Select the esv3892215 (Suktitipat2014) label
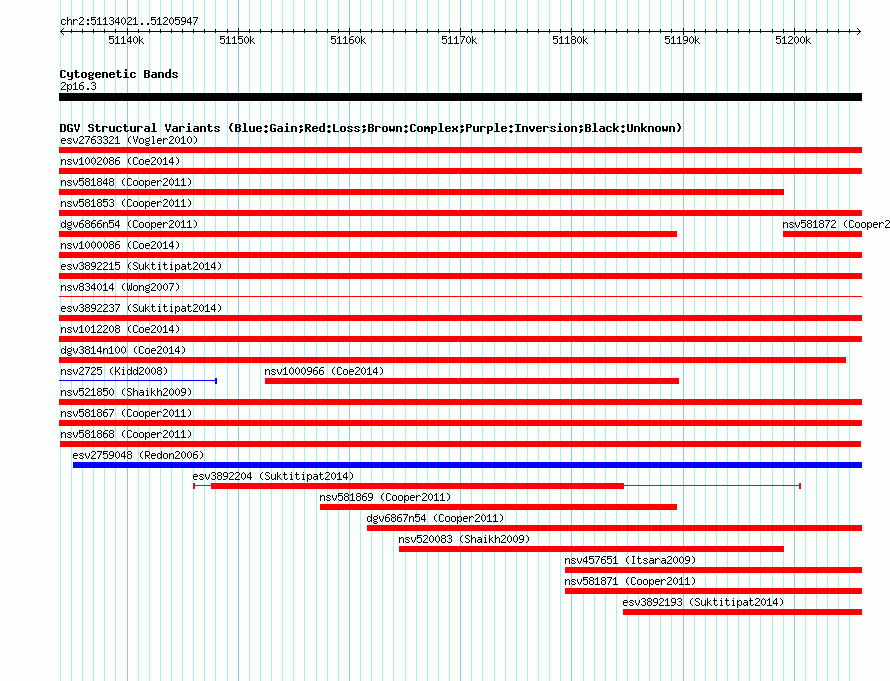 coord(141,266)
